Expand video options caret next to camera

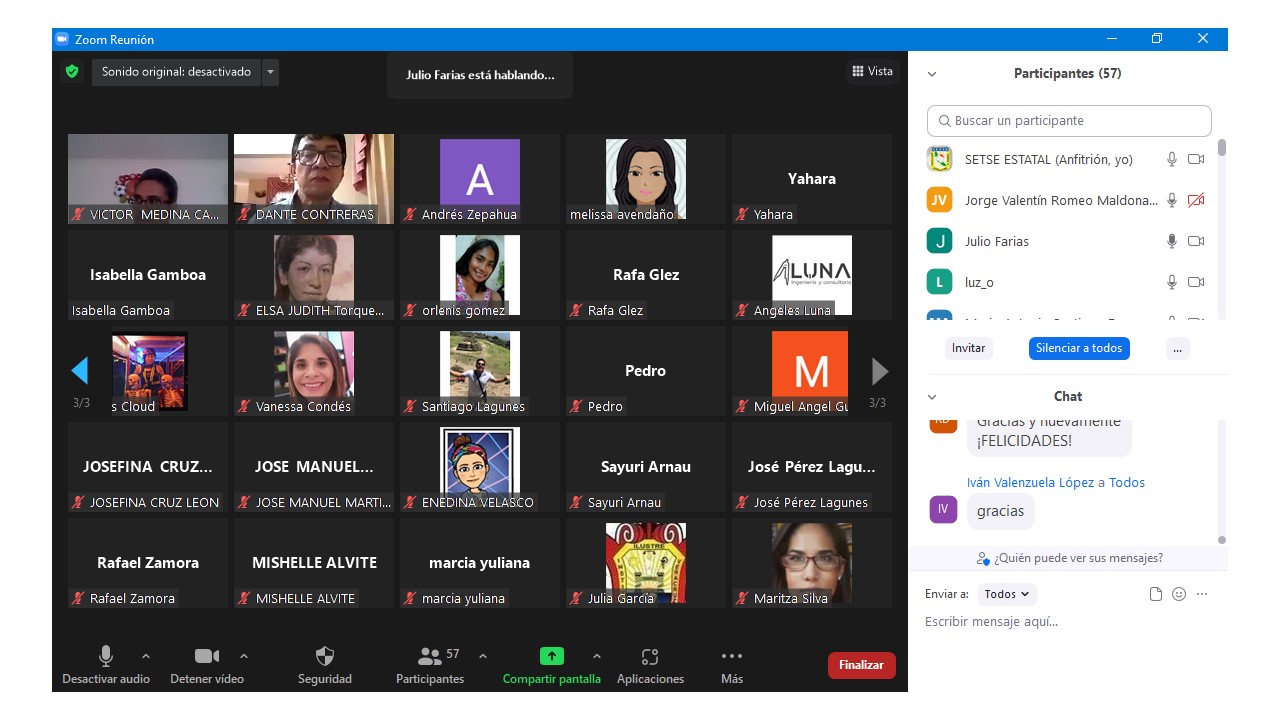(x=244, y=656)
